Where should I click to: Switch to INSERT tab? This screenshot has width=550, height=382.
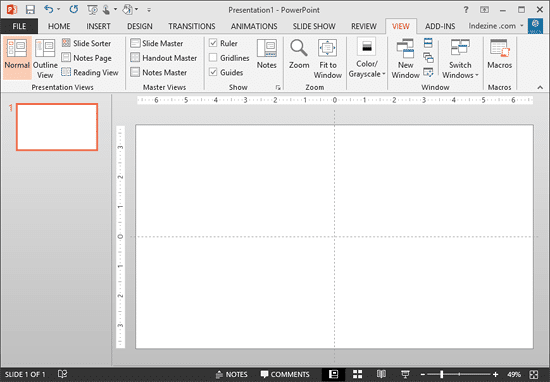click(x=98, y=26)
